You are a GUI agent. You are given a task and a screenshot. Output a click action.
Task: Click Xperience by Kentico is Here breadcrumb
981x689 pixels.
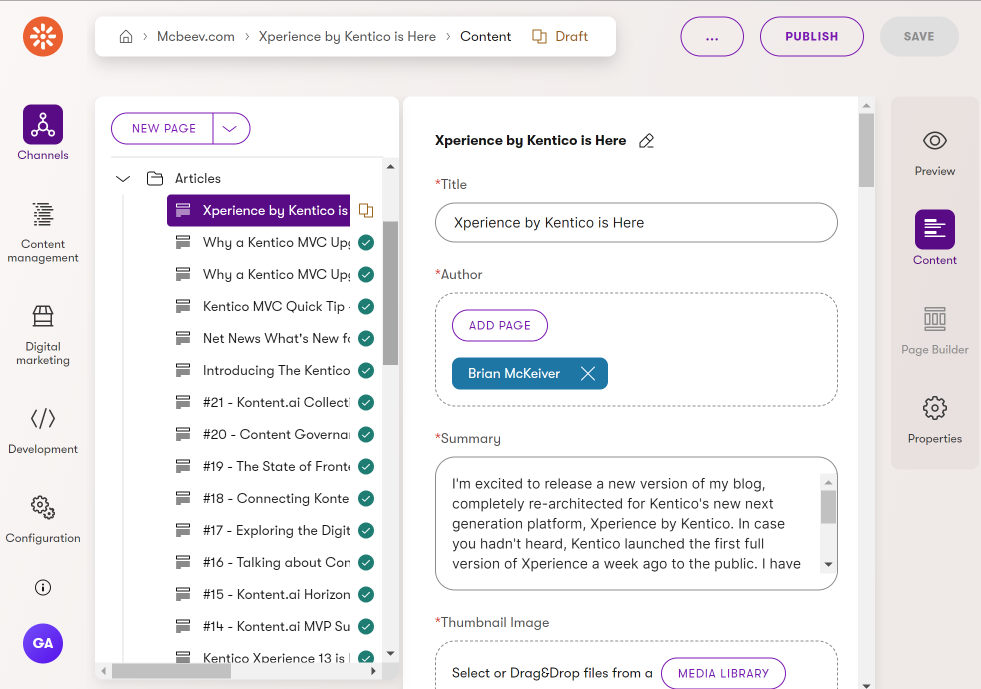pos(347,36)
